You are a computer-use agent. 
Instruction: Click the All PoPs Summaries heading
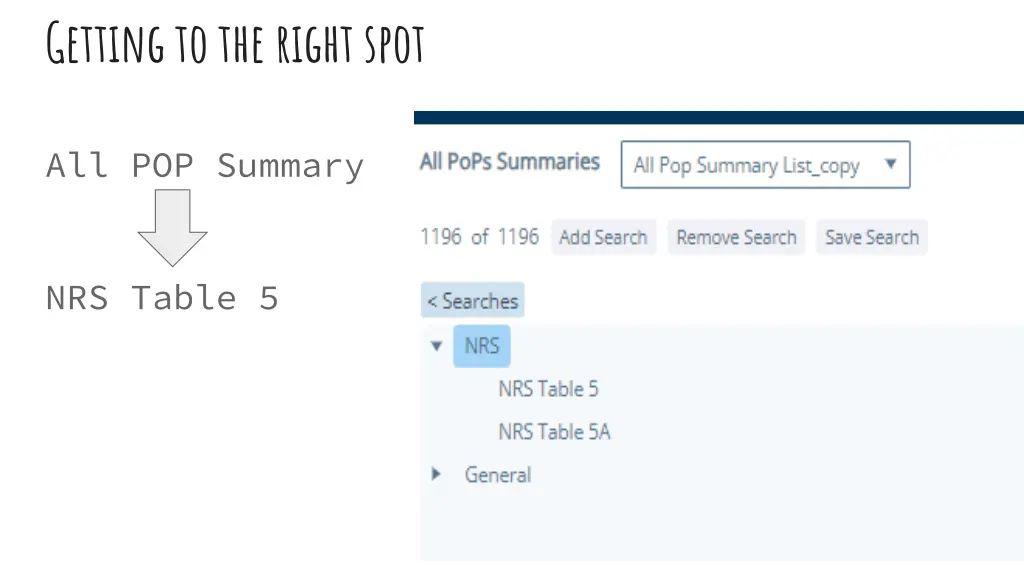tap(509, 161)
